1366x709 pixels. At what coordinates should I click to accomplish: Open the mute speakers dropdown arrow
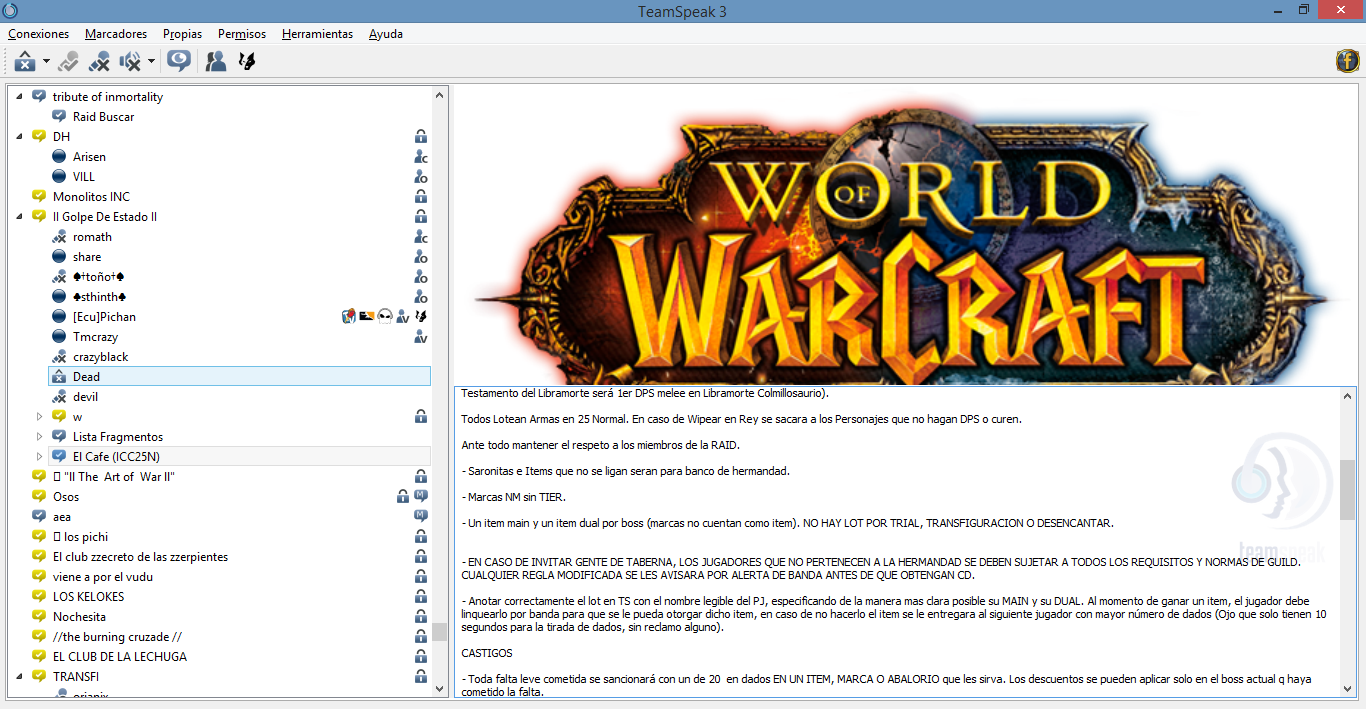tap(151, 62)
